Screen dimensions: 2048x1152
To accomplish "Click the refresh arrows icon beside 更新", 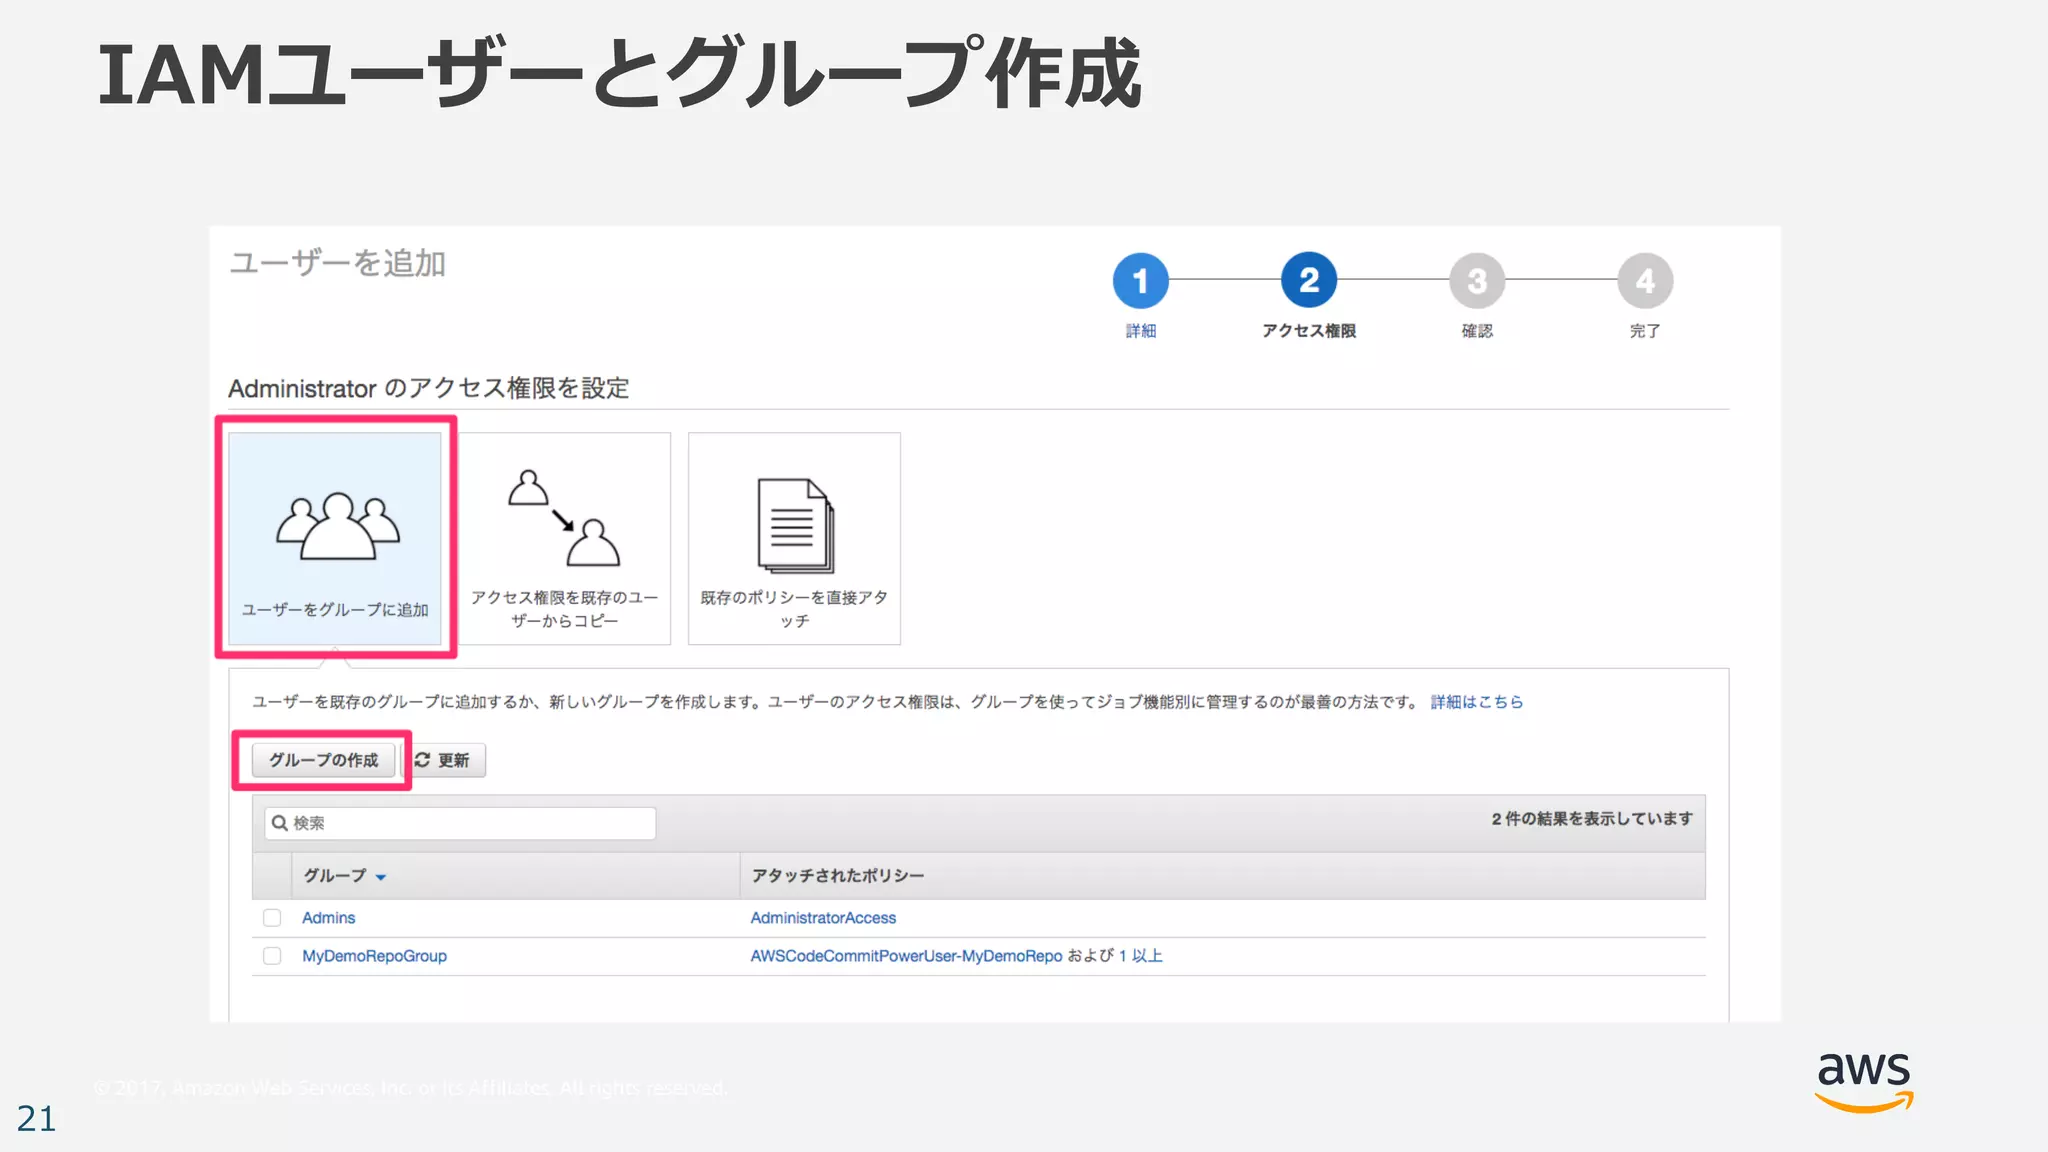I will click(423, 760).
